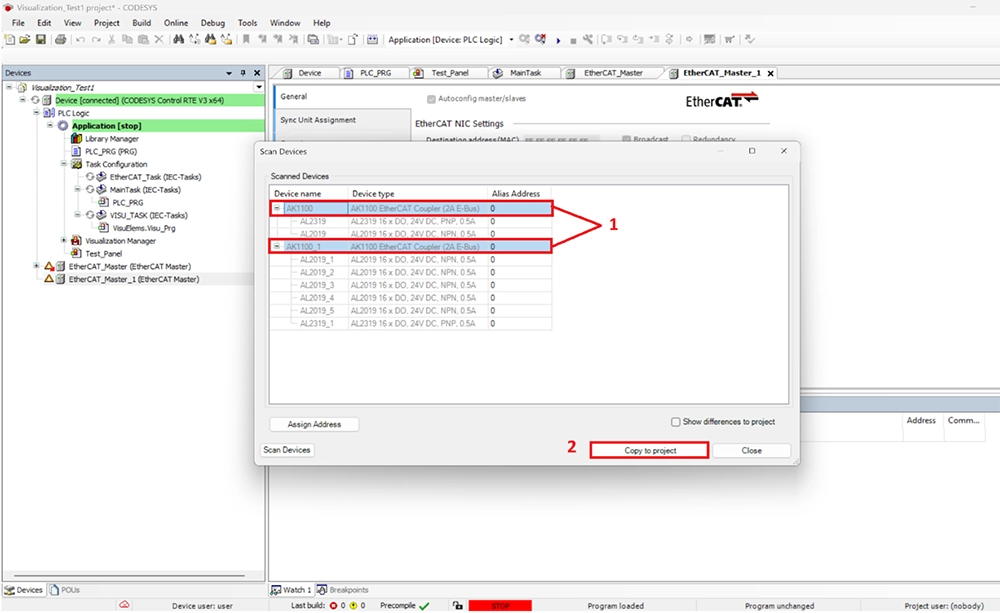Click the calendar icon left of Application selector
Viewport: 1000px width, 613px height.
(372, 40)
